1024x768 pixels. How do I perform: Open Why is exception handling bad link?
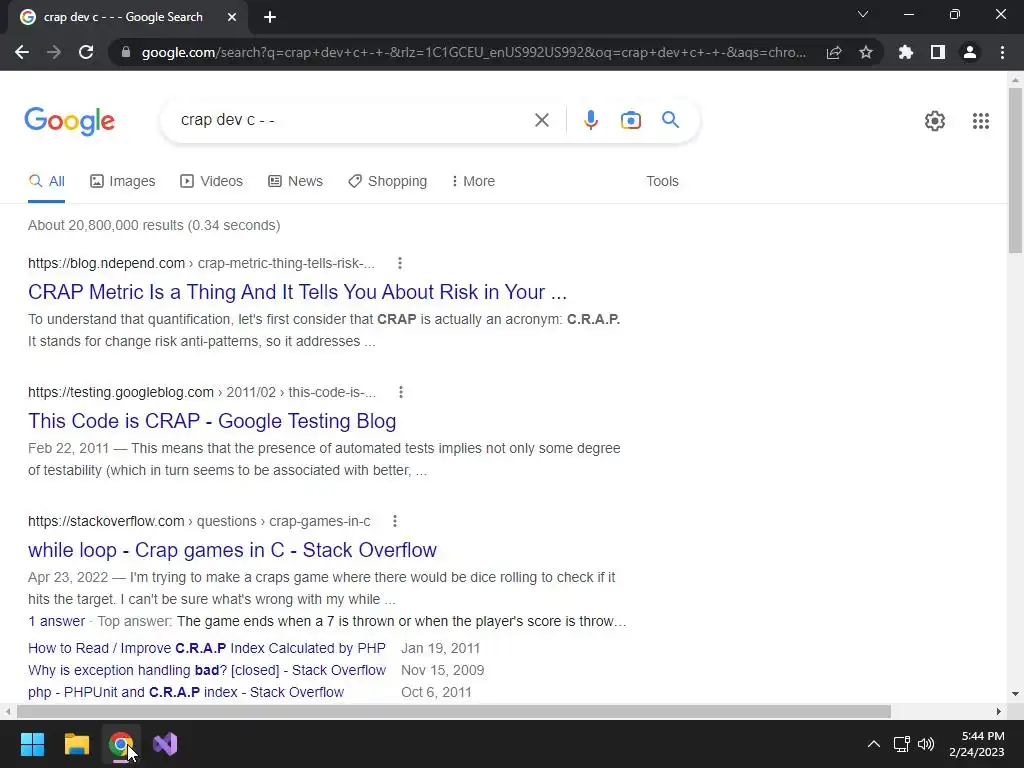(207, 671)
